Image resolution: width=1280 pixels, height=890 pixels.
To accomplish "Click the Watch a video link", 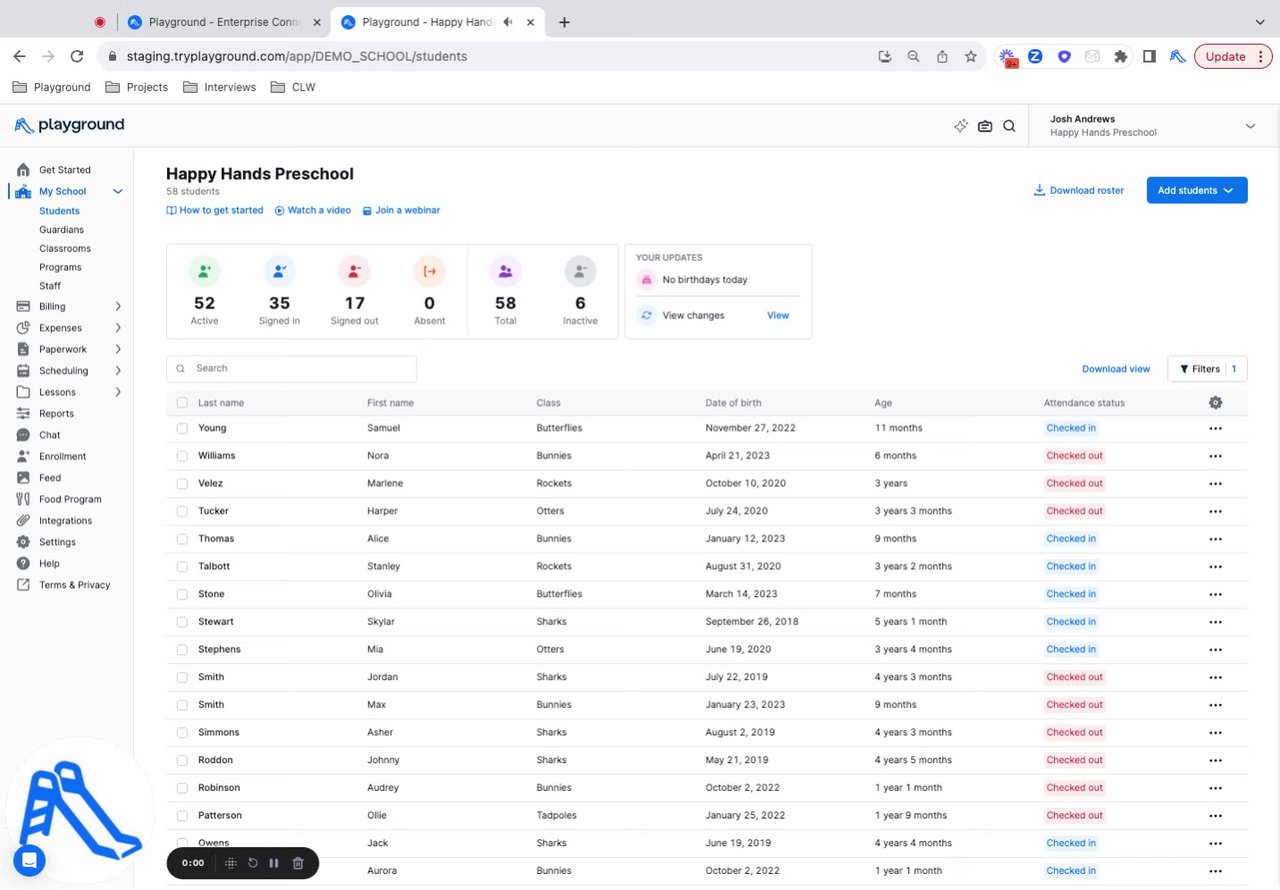I will pos(312,211).
